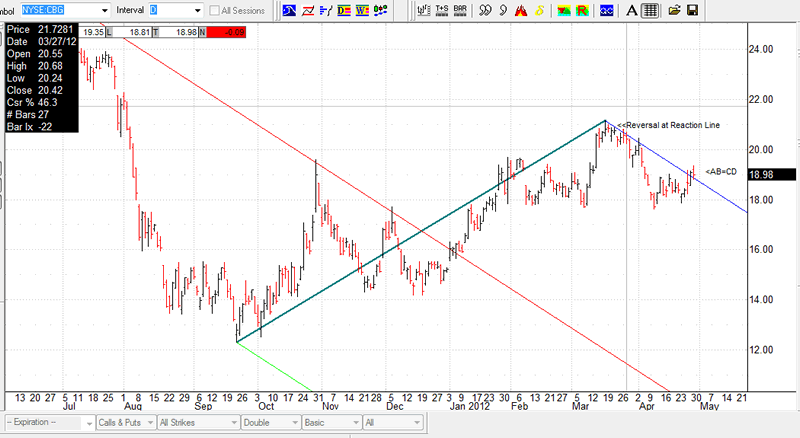Save chart with the floppy disk icon
The image size is (800, 438).
(691, 10)
